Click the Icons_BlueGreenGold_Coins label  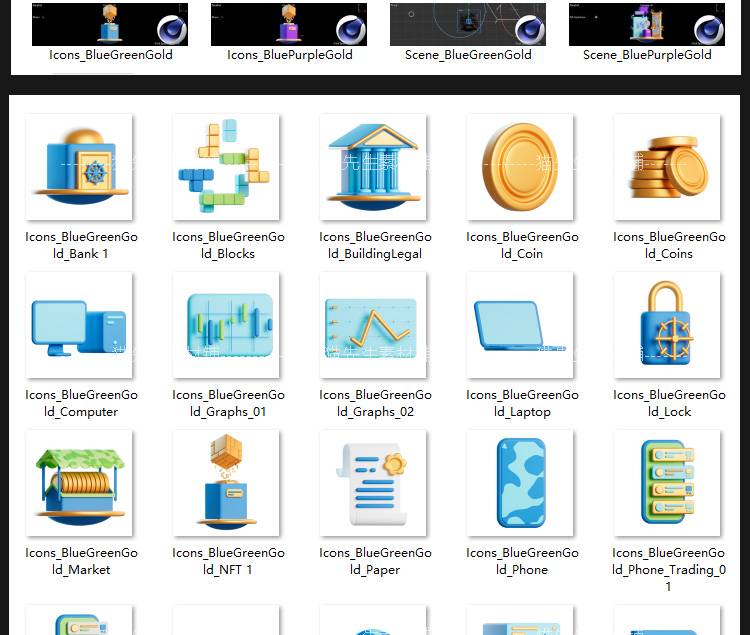[x=669, y=245]
